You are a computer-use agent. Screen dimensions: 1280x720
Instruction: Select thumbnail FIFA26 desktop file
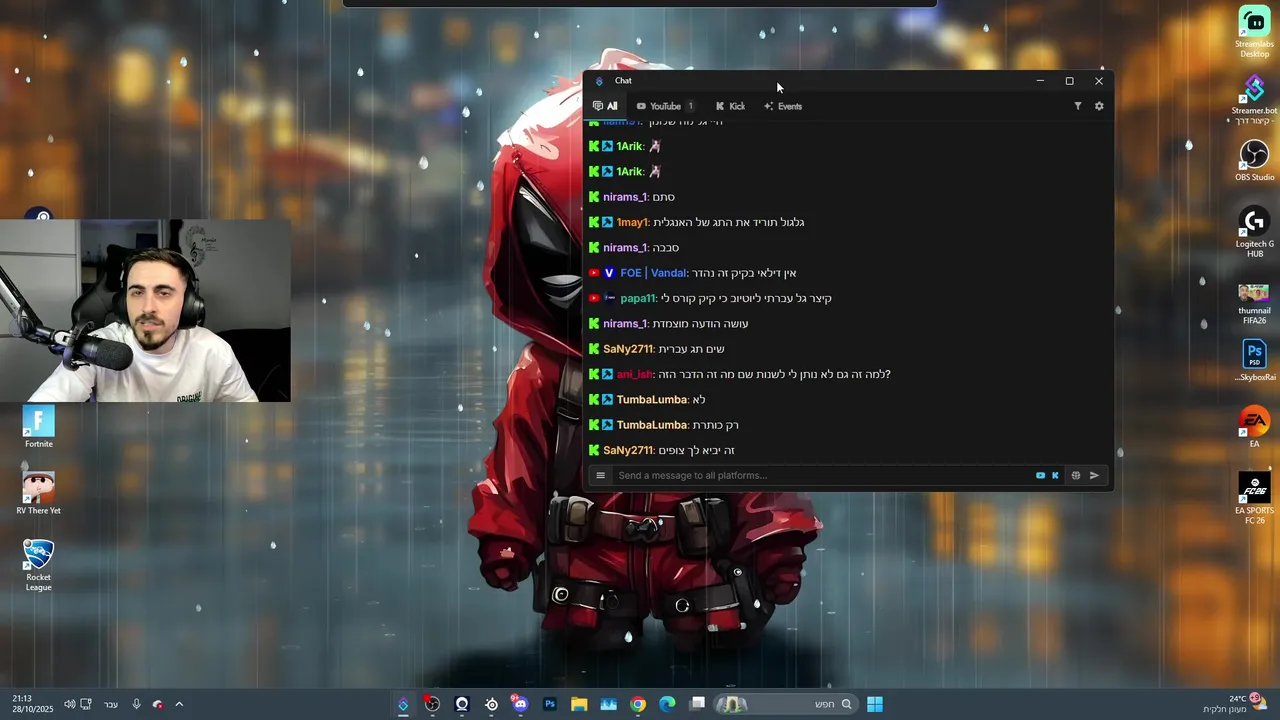tap(1254, 303)
